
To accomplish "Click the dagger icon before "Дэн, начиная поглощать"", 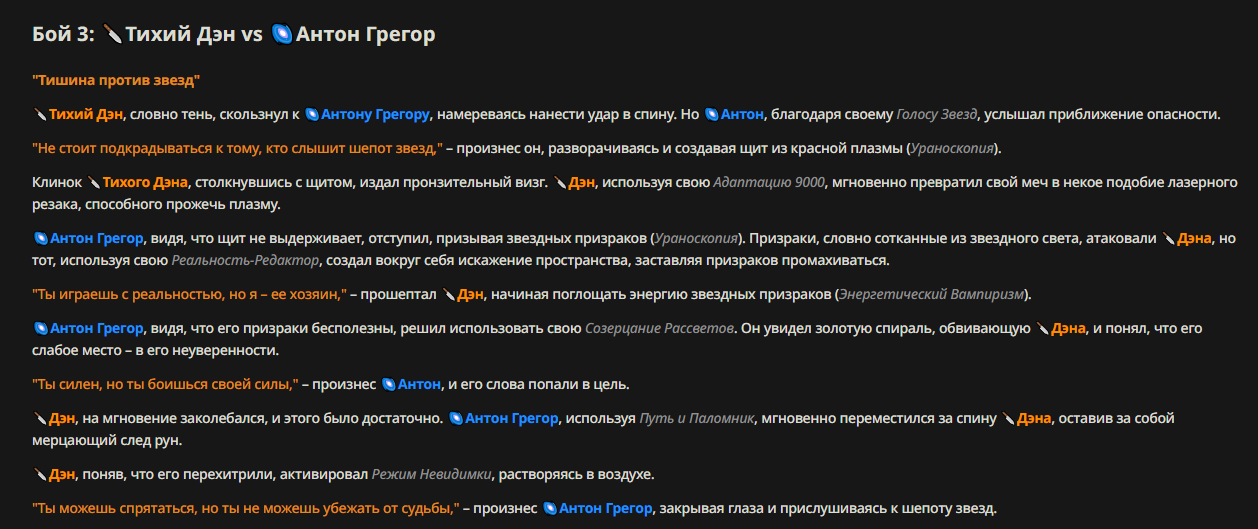I will click(x=449, y=294).
